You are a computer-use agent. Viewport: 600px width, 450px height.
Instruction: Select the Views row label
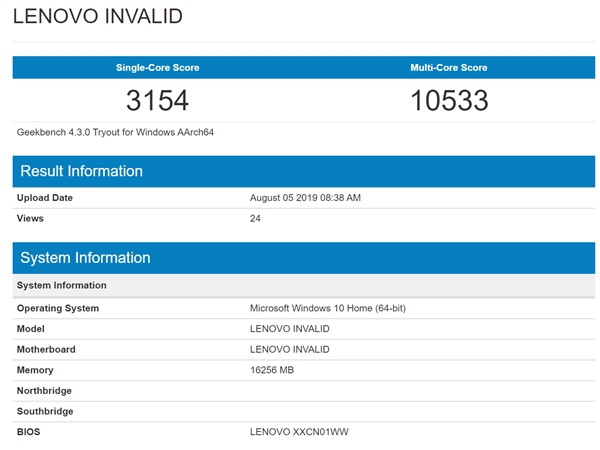31,218
